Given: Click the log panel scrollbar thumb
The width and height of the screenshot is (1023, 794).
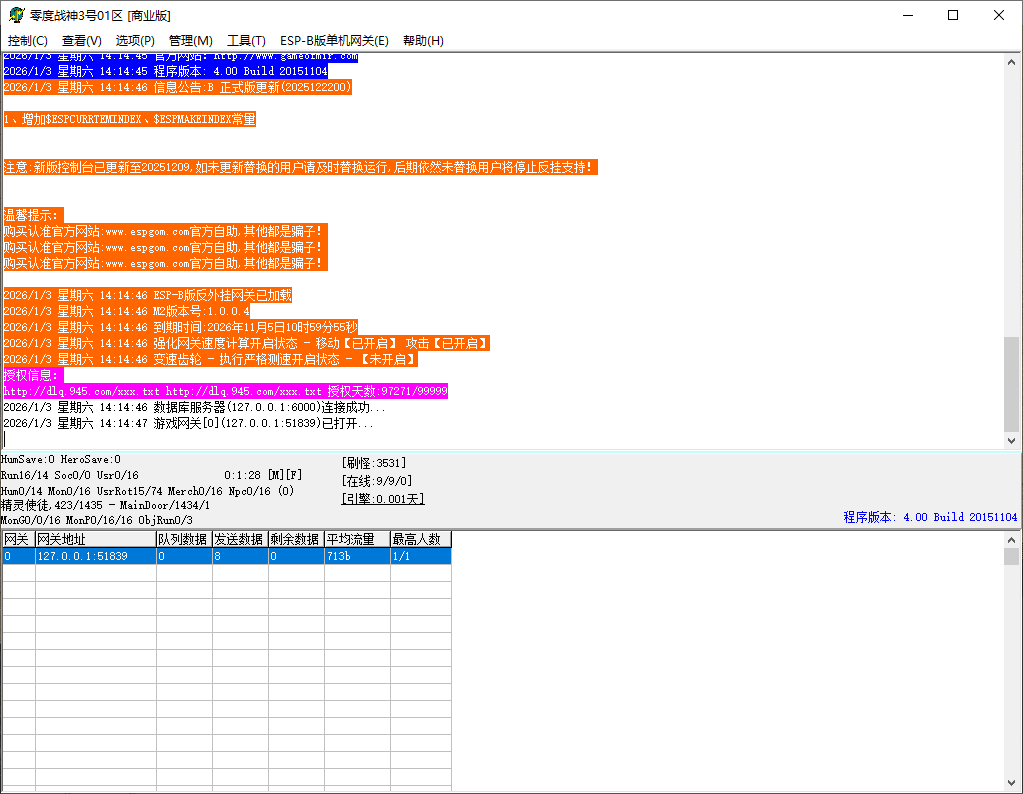Looking at the screenshot, I should (x=1012, y=384).
